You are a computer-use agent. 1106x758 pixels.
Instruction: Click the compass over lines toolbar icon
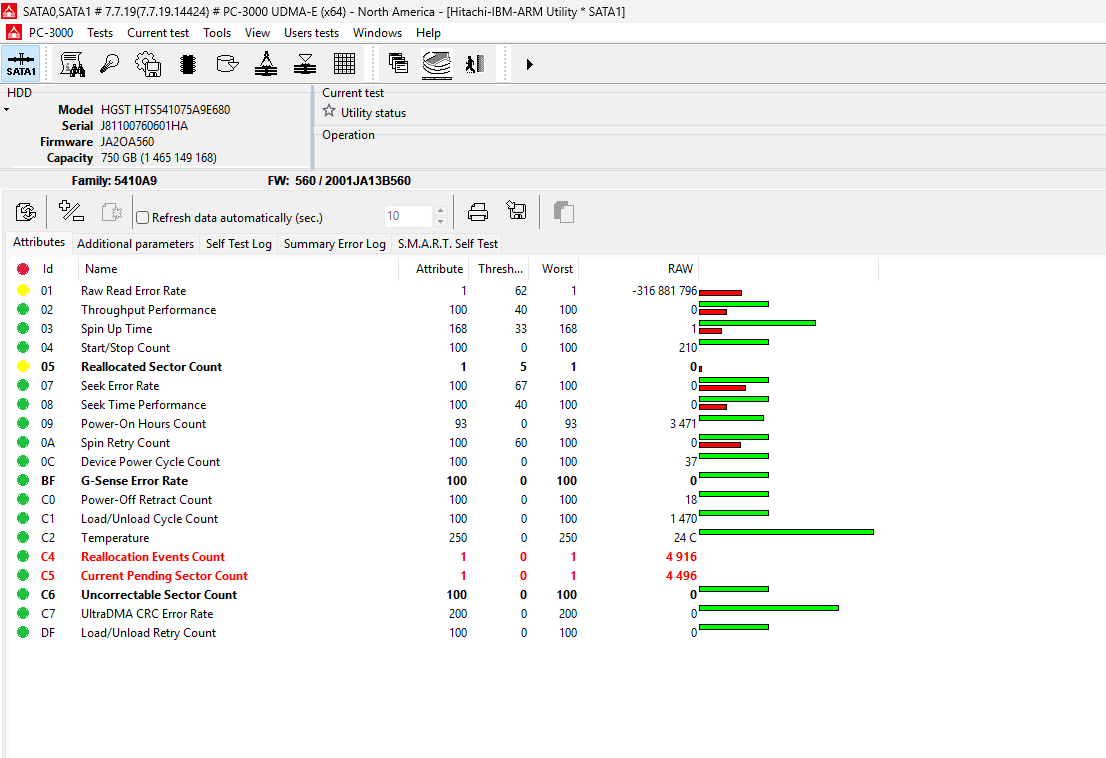pyautogui.click(x=266, y=64)
